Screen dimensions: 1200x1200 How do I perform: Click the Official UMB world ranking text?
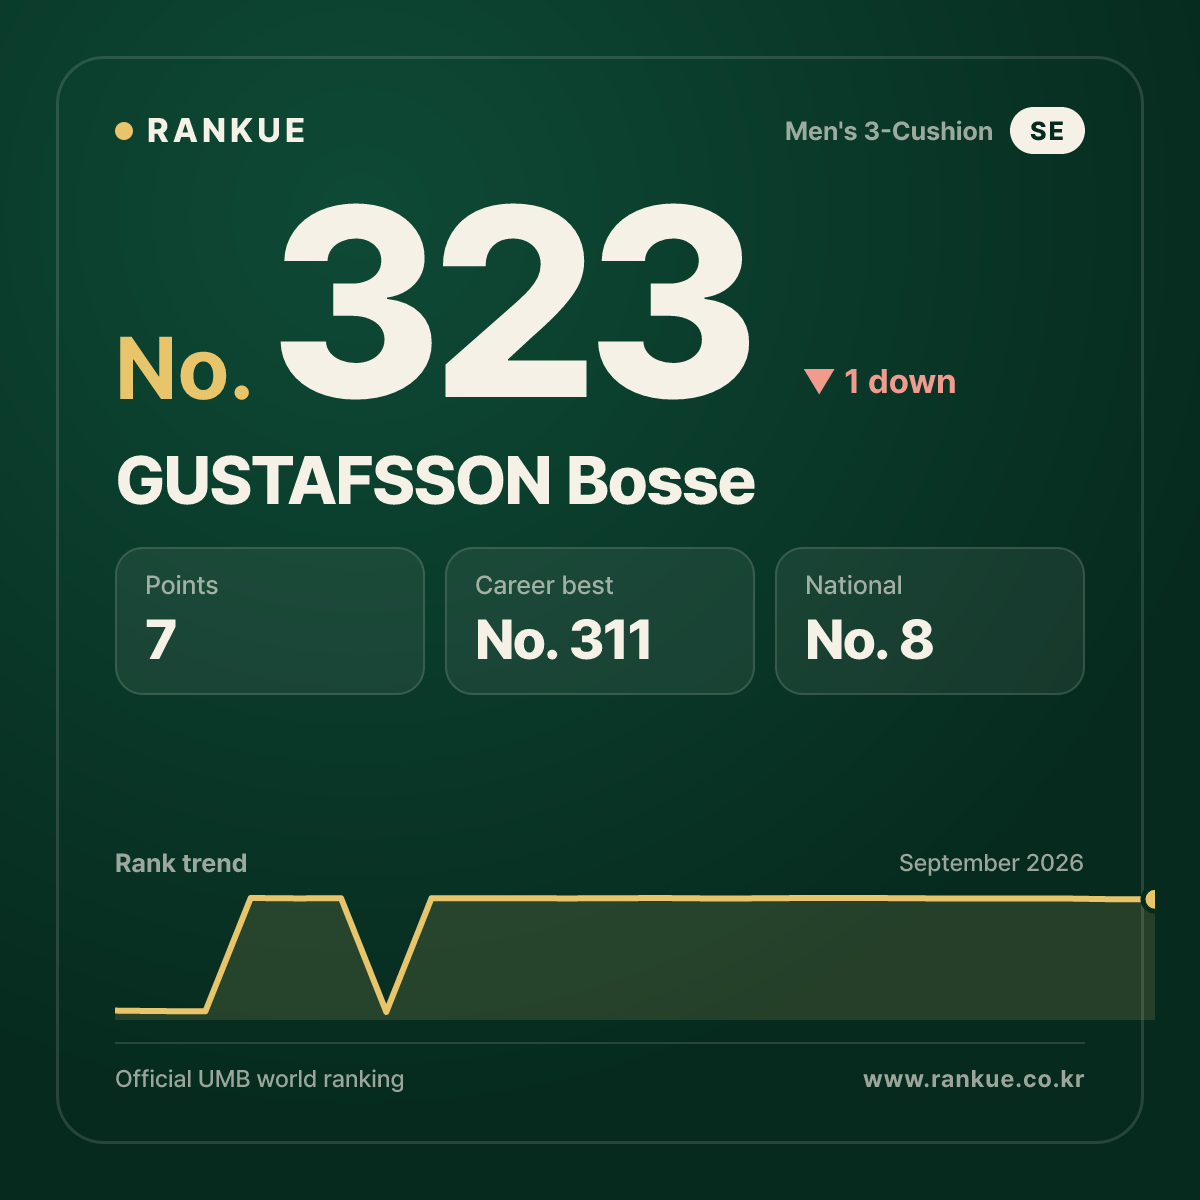(259, 1079)
